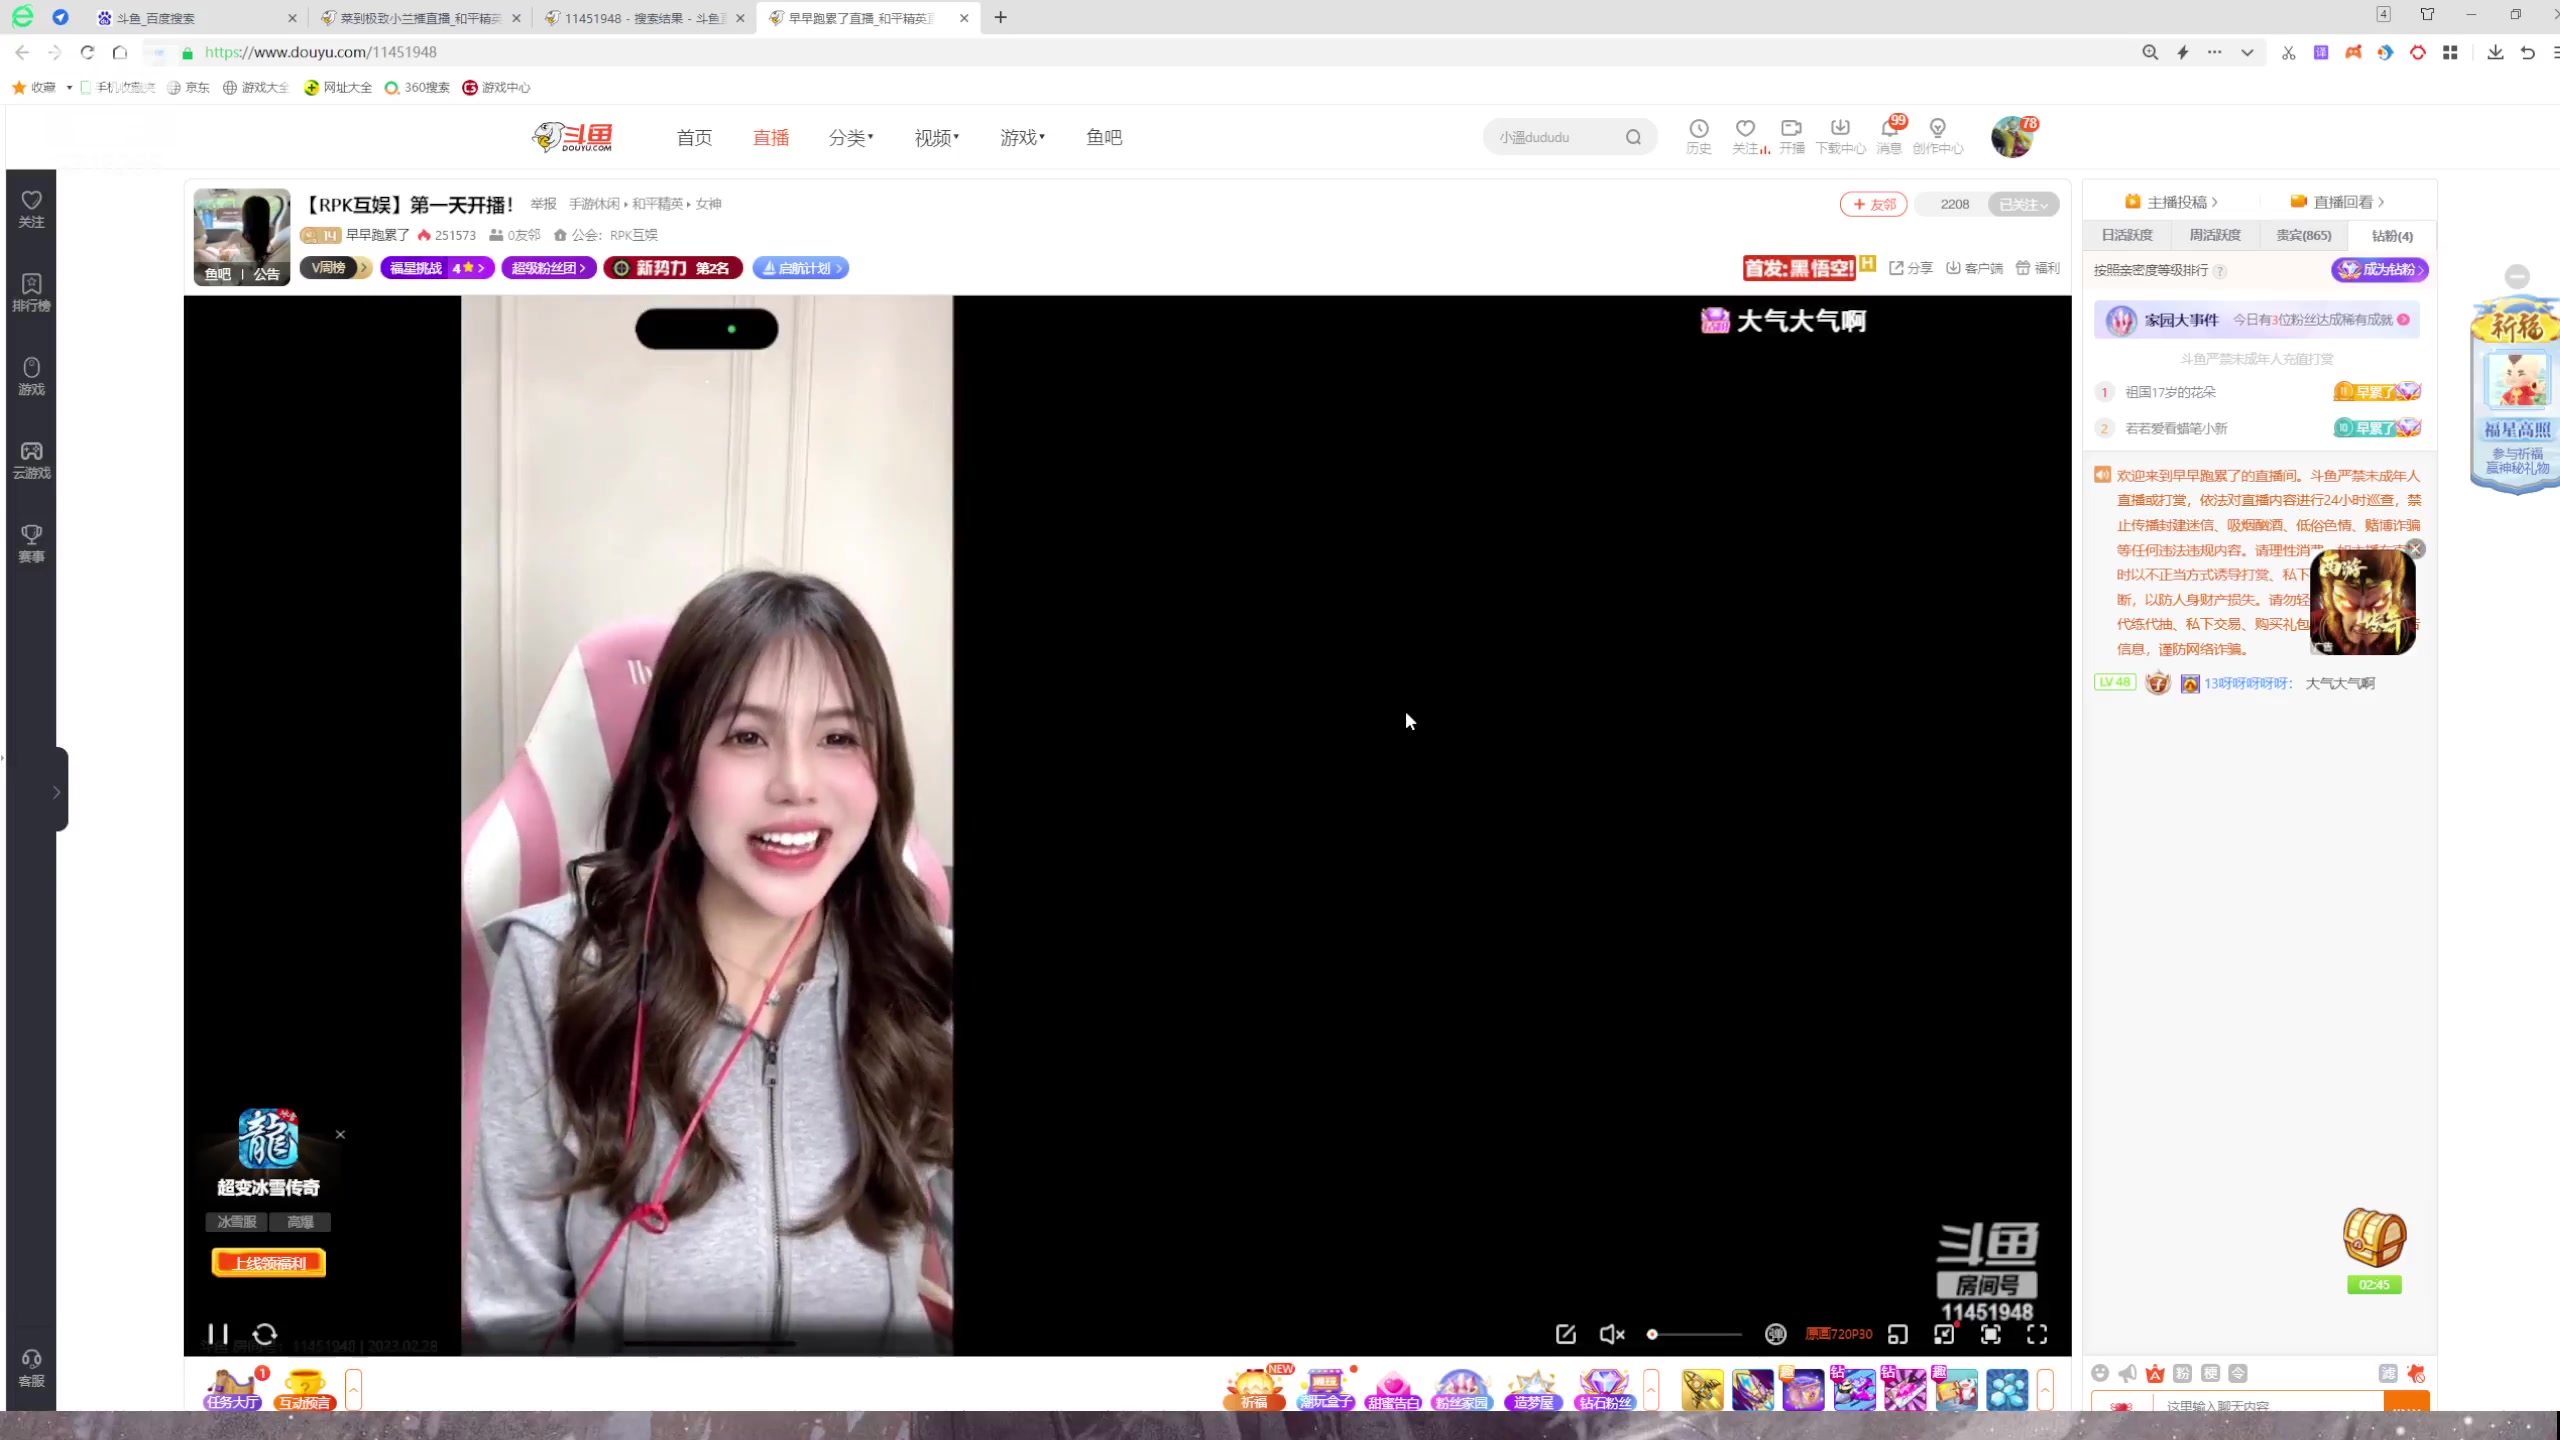Image resolution: width=2560 pixels, height=1440 pixels.
Task: Click the stream refresh icon
Action: pos(265,1334)
